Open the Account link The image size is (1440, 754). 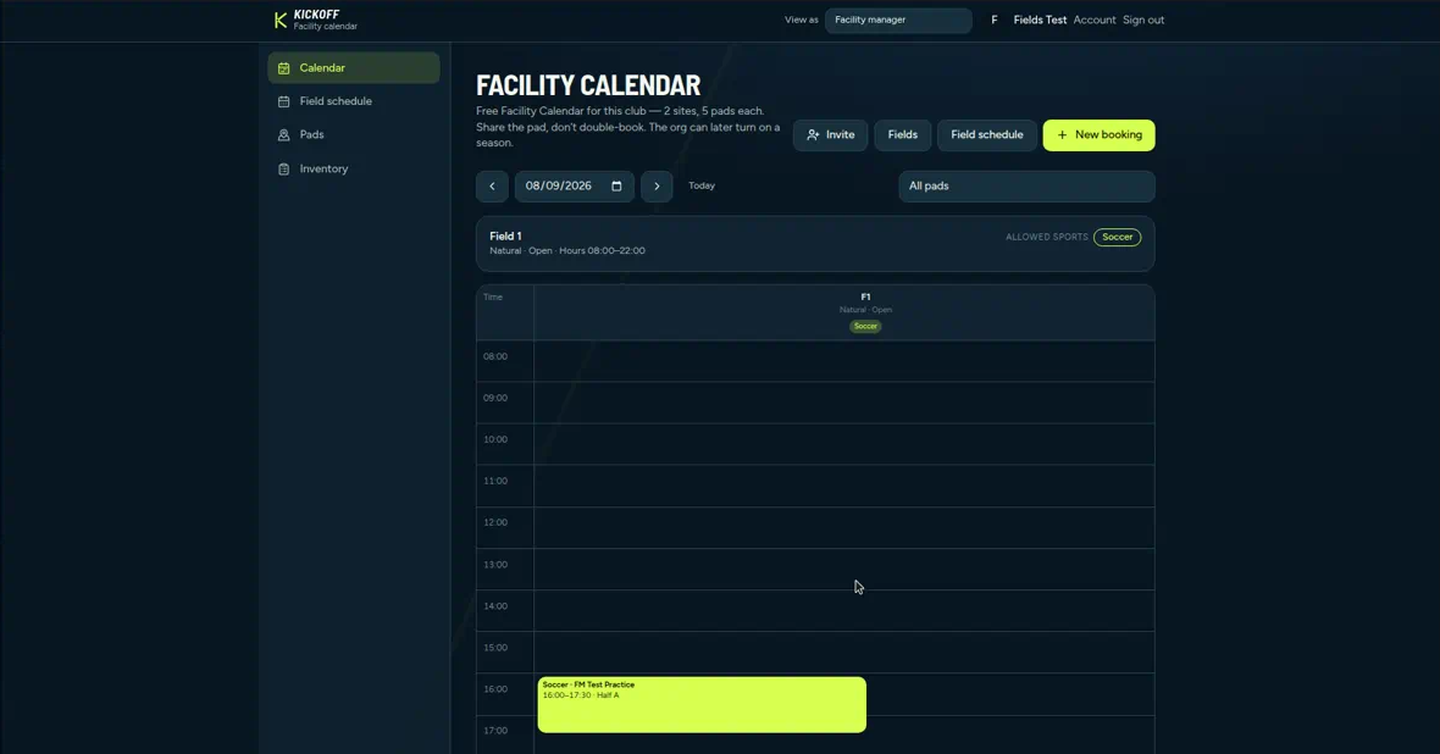[x=1095, y=20]
